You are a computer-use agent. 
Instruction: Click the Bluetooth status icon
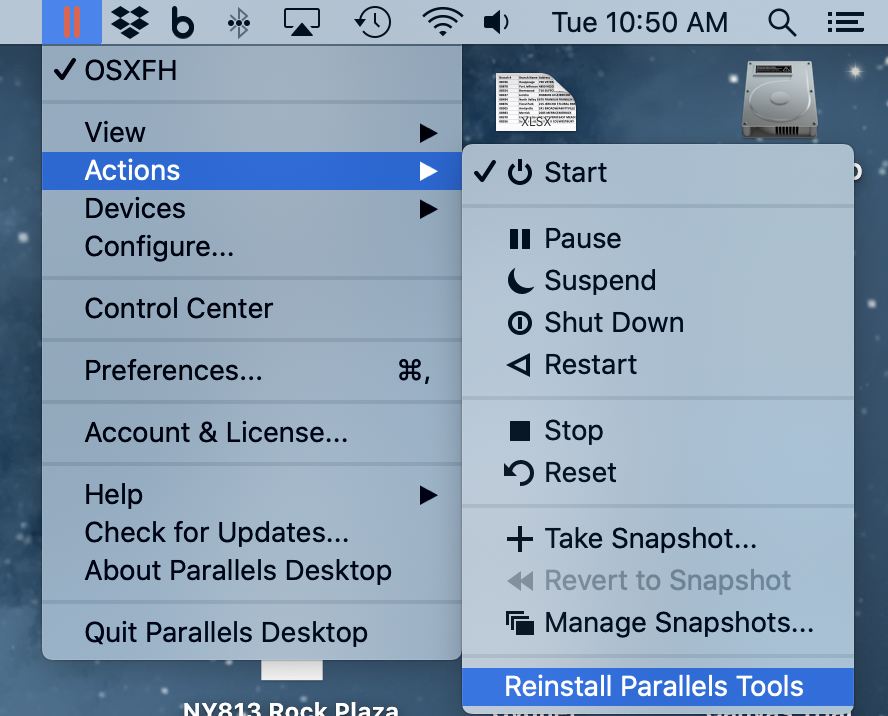[x=238, y=23]
